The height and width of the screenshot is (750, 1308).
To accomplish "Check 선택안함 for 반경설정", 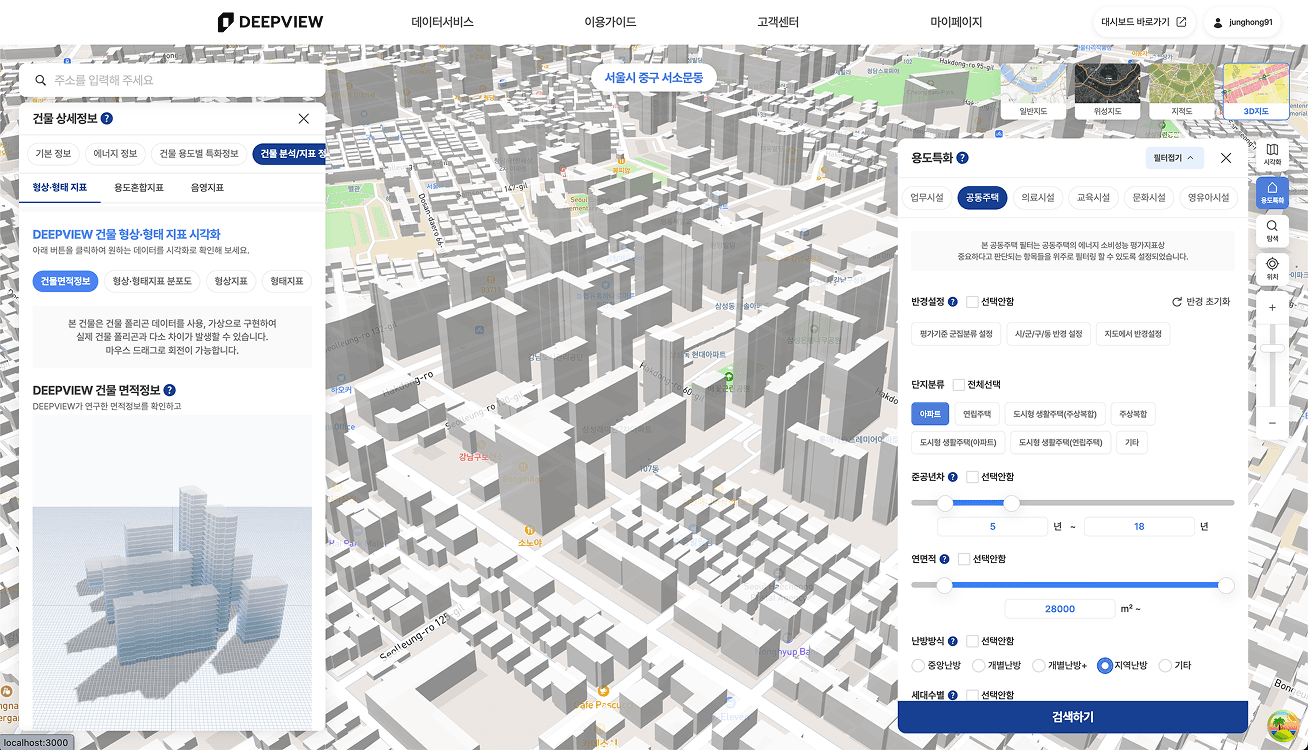I will pos(972,302).
